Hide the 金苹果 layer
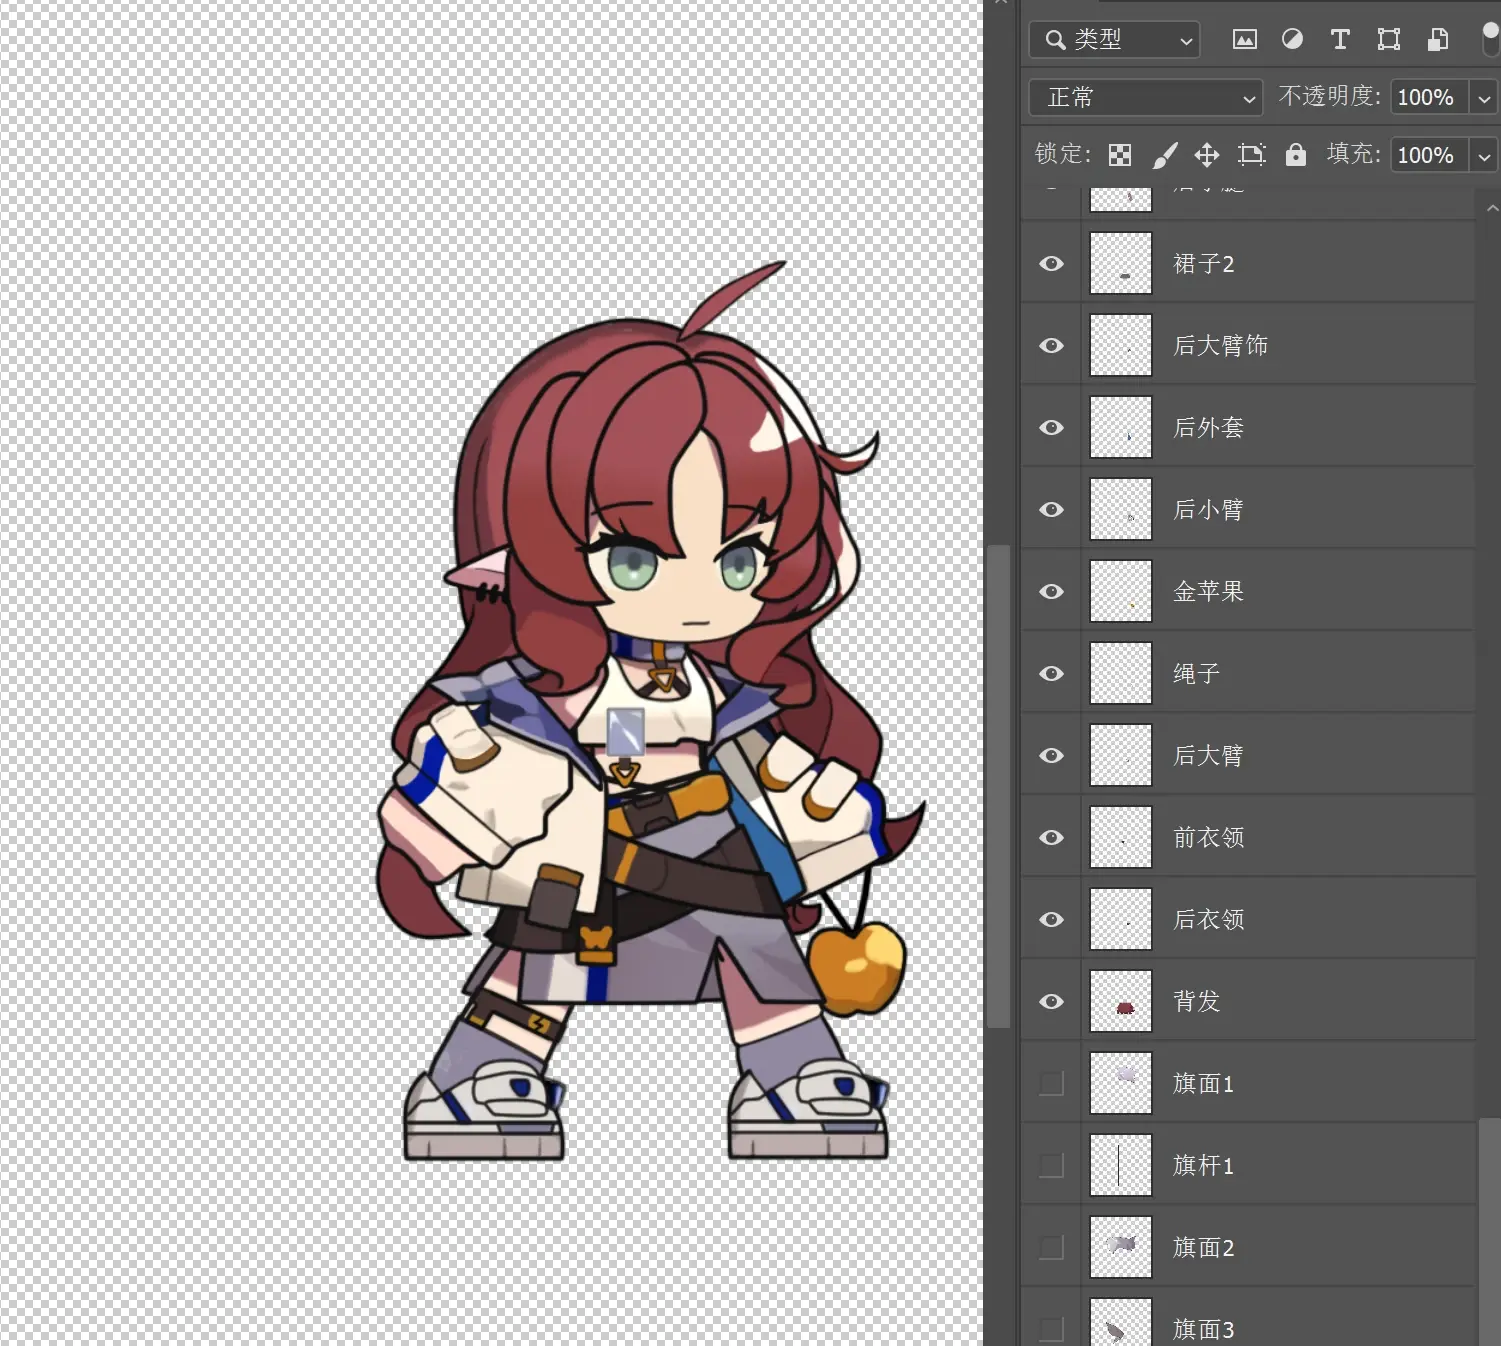 coord(1051,592)
